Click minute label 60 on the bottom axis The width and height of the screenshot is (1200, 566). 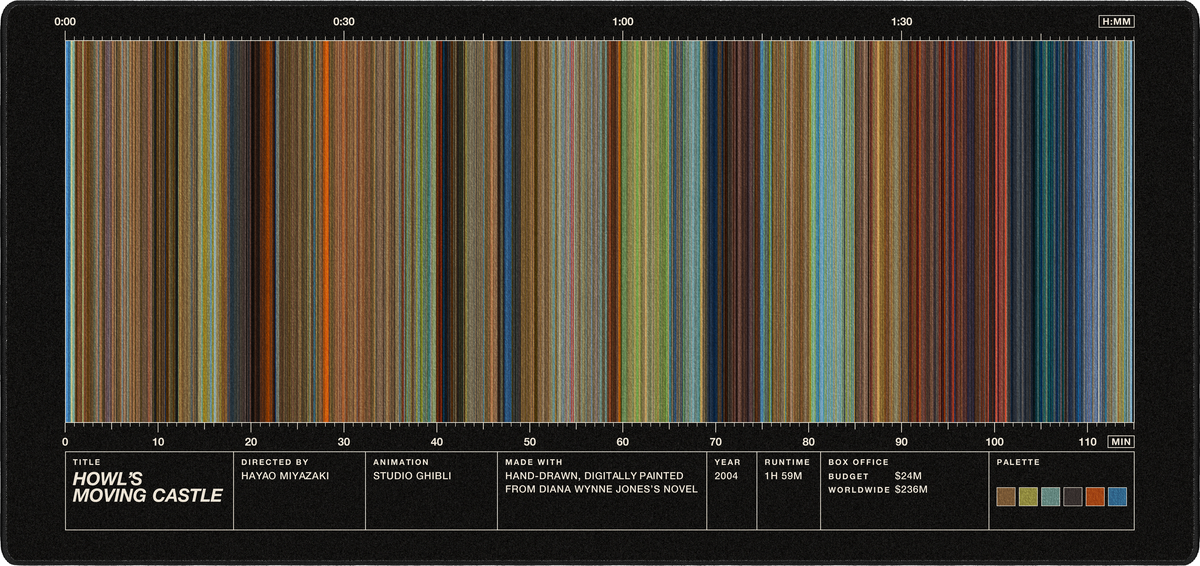pyautogui.click(x=623, y=441)
